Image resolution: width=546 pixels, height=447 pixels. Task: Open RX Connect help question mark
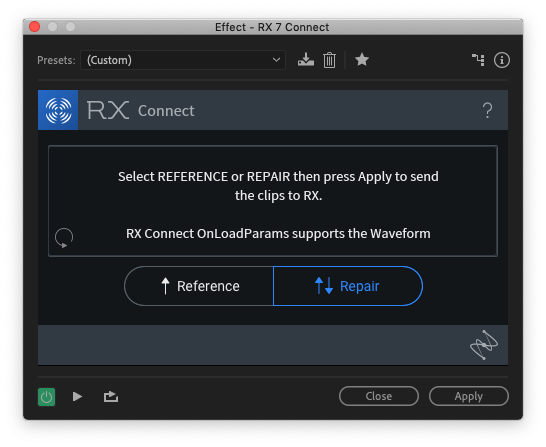(x=488, y=110)
